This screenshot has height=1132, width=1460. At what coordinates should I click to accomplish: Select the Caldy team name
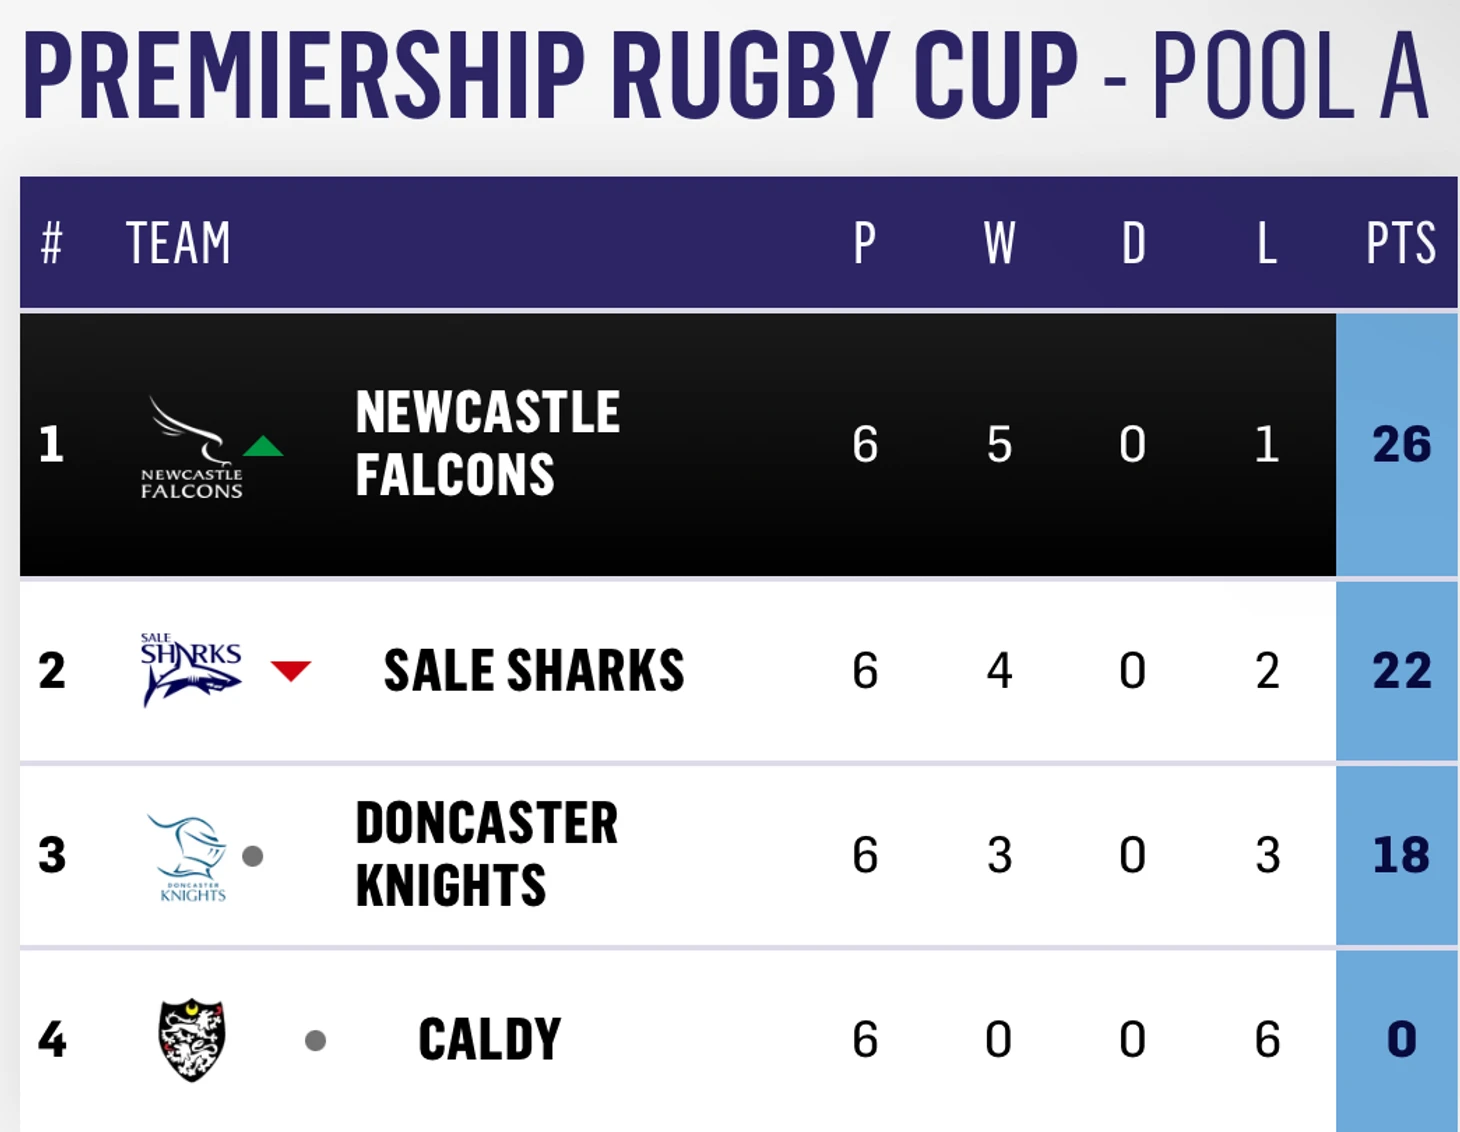click(x=490, y=1040)
